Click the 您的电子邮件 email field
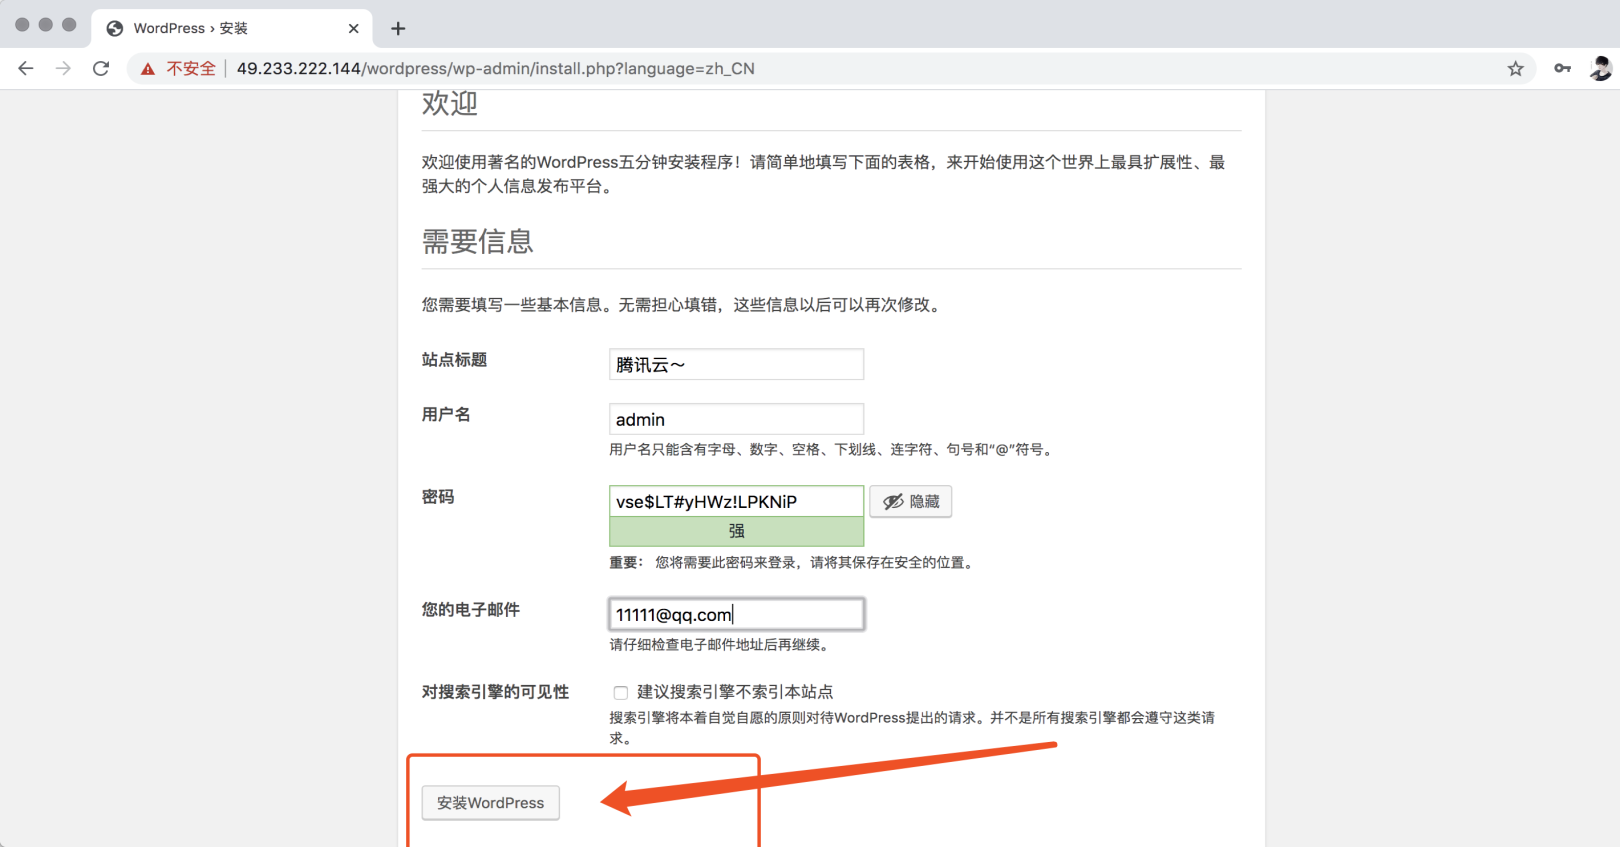The image size is (1620, 847). tap(736, 614)
